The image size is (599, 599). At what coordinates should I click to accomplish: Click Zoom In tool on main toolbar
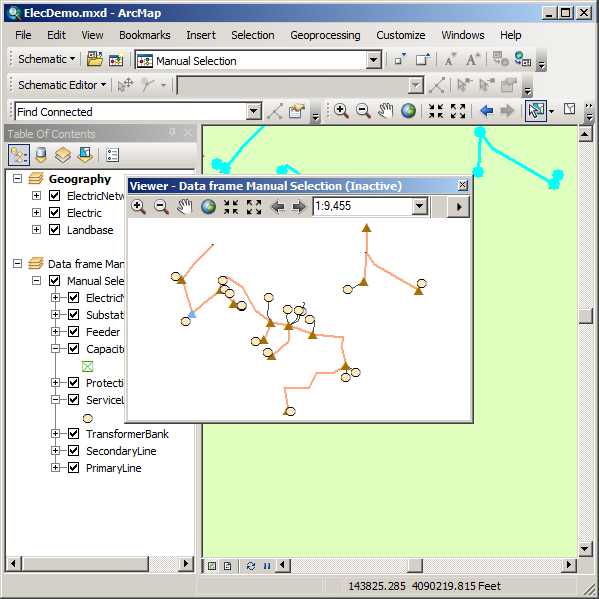(x=341, y=111)
